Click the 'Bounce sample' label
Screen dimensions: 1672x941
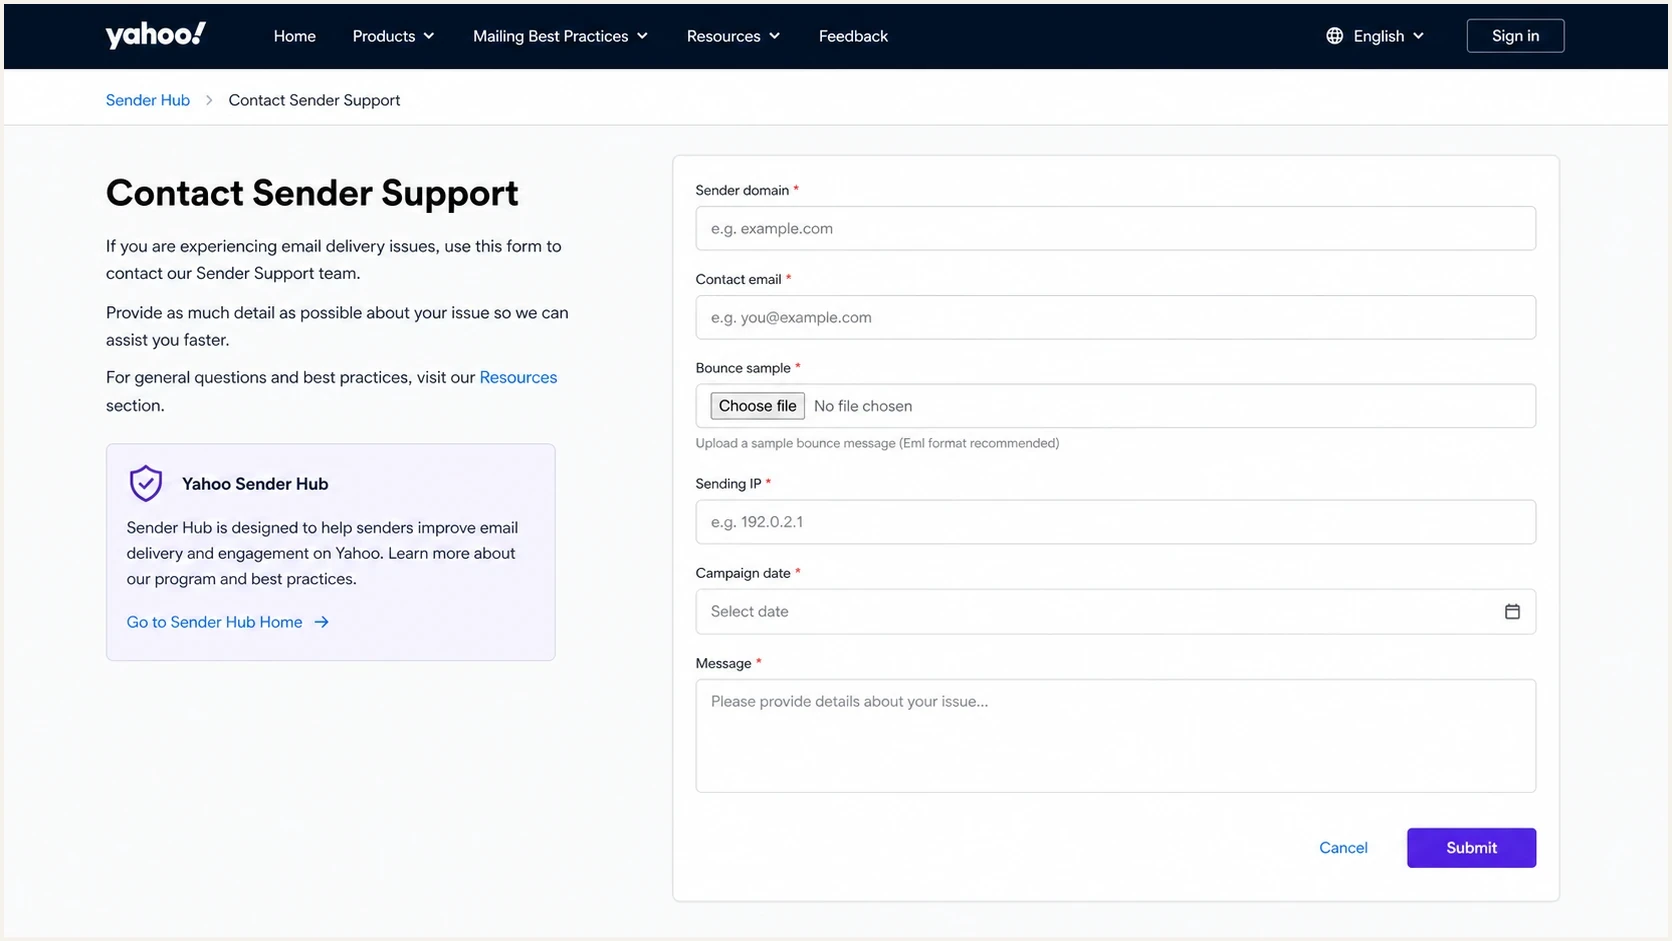click(743, 368)
